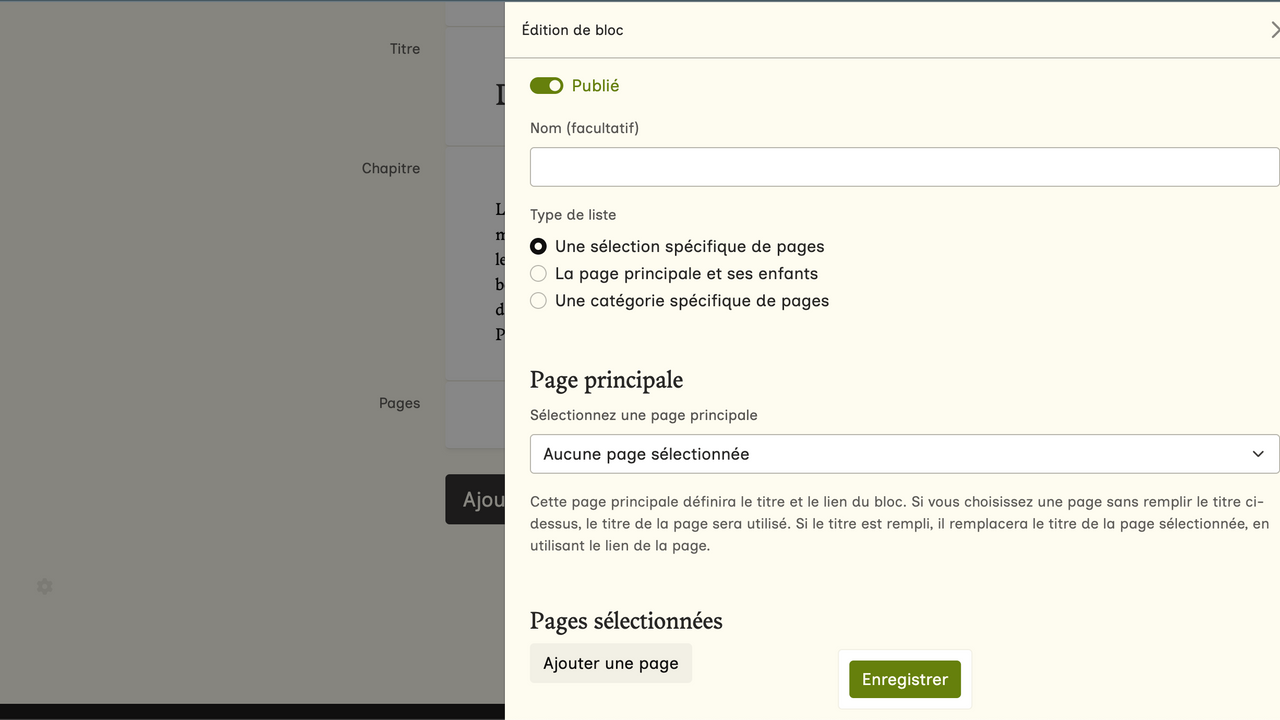Select 'Une sélection spécifique de pages' radio

[538, 246]
